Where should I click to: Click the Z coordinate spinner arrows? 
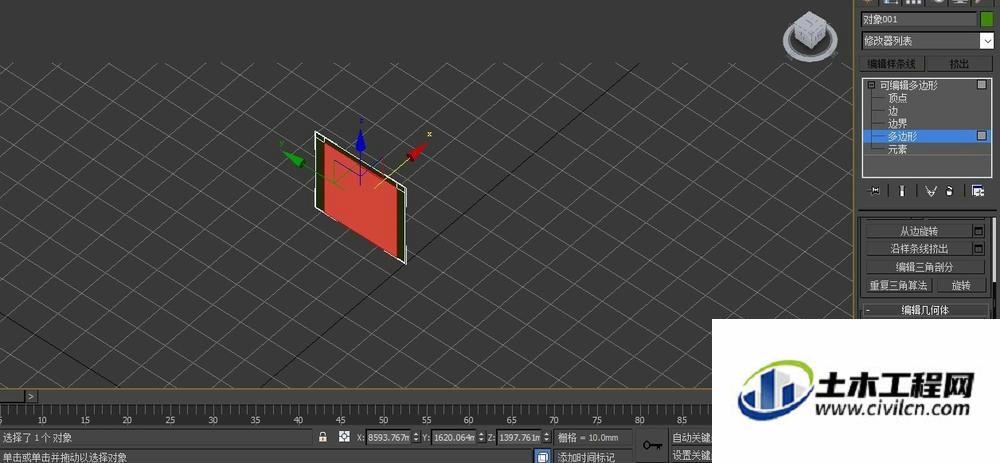point(547,437)
